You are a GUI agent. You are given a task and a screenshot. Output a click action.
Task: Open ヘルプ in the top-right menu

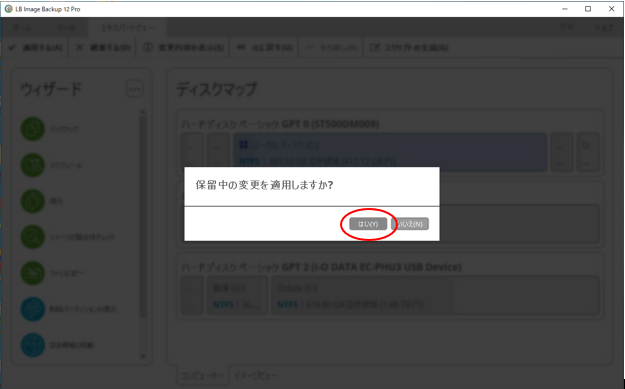coord(604,27)
